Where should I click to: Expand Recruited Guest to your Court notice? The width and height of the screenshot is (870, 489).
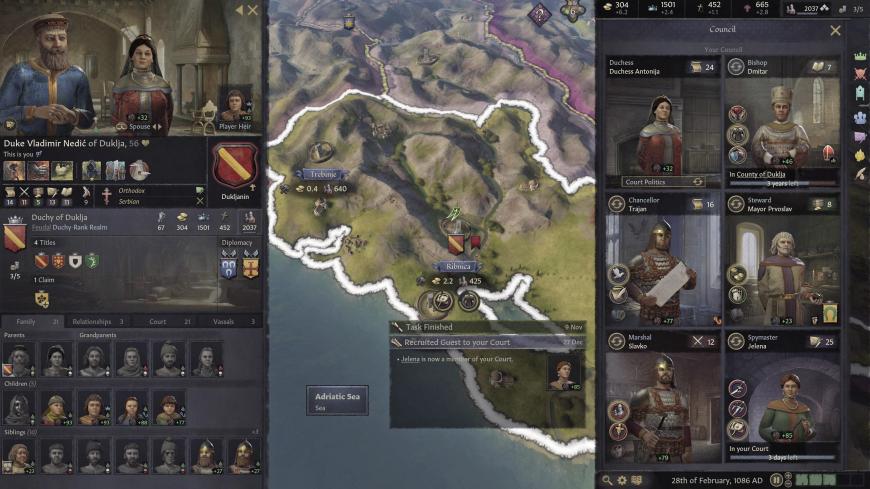(x=488, y=342)
